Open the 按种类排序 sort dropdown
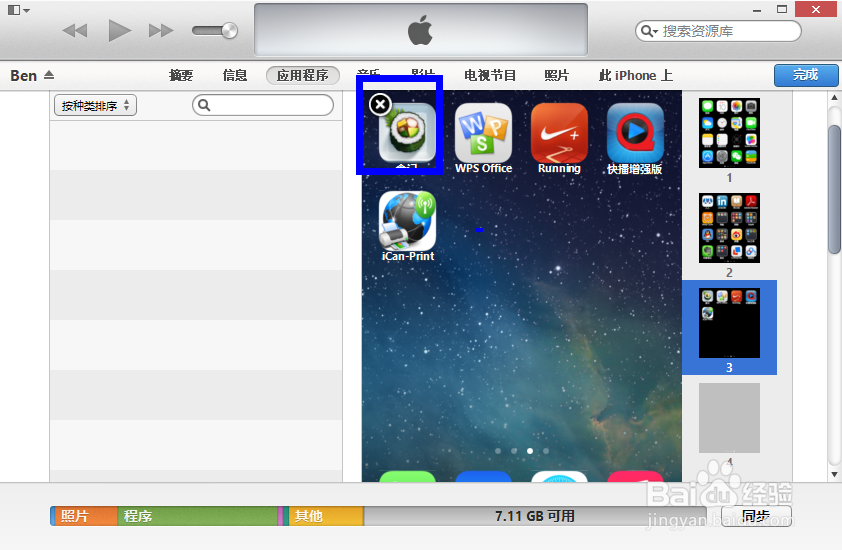The height and width of the screenshot is (550, 842). pyautogui.click(x=95, y=105)
